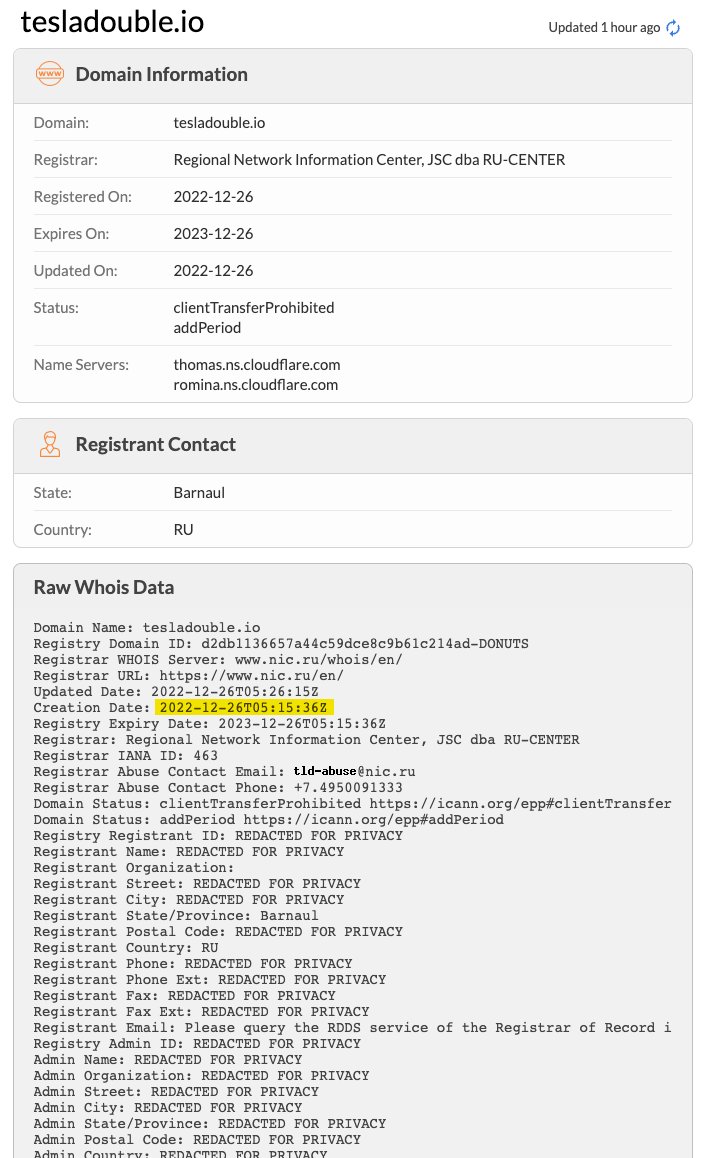Click the Registrant Phone: REDACTED line
703x1158 pixels.
(x=193, y=963)
